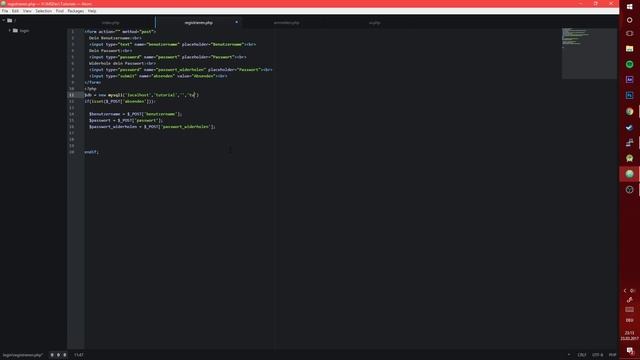Open the Find menu
Image resolution: width=640 pixels, height=360 pixels.
pos(60,11)
